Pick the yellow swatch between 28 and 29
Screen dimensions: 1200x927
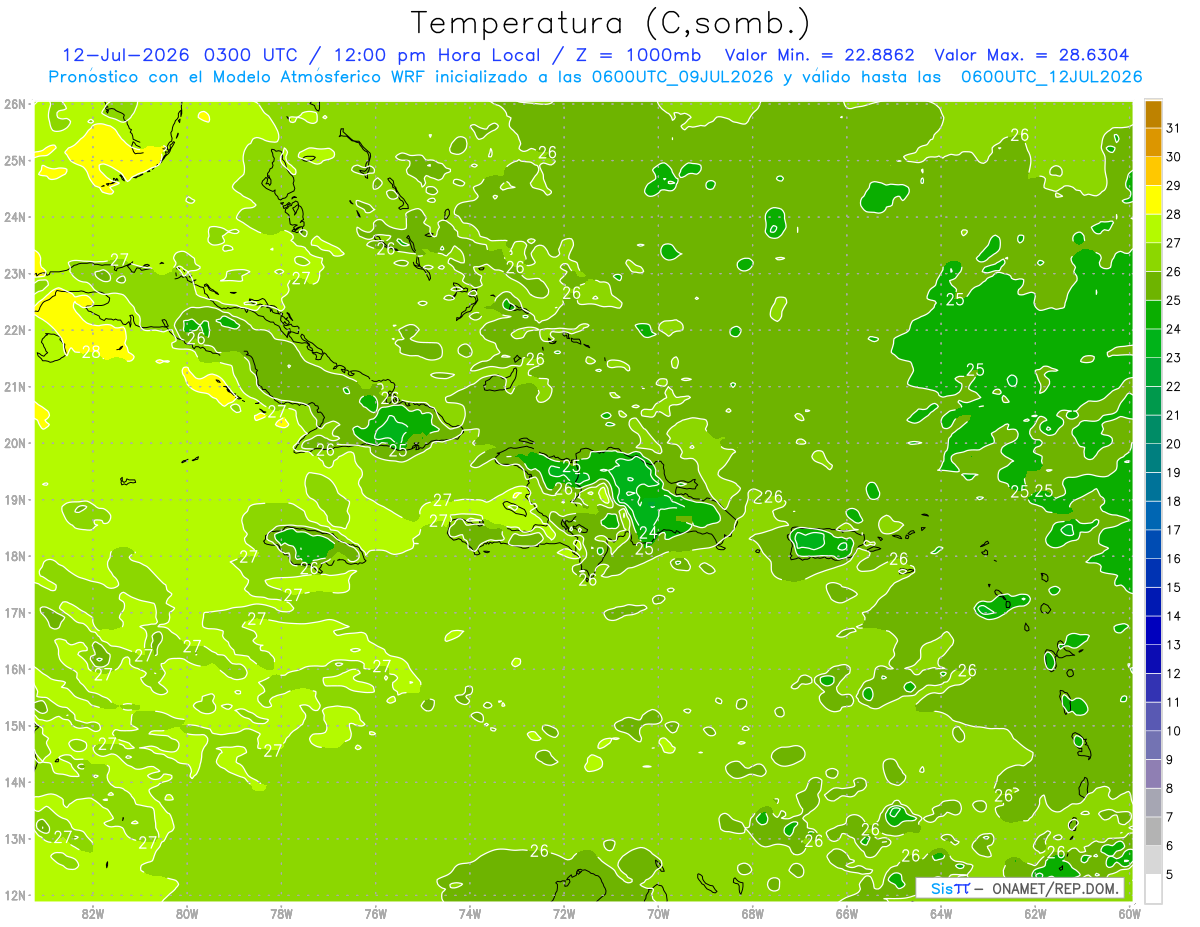click(1153, 200)
